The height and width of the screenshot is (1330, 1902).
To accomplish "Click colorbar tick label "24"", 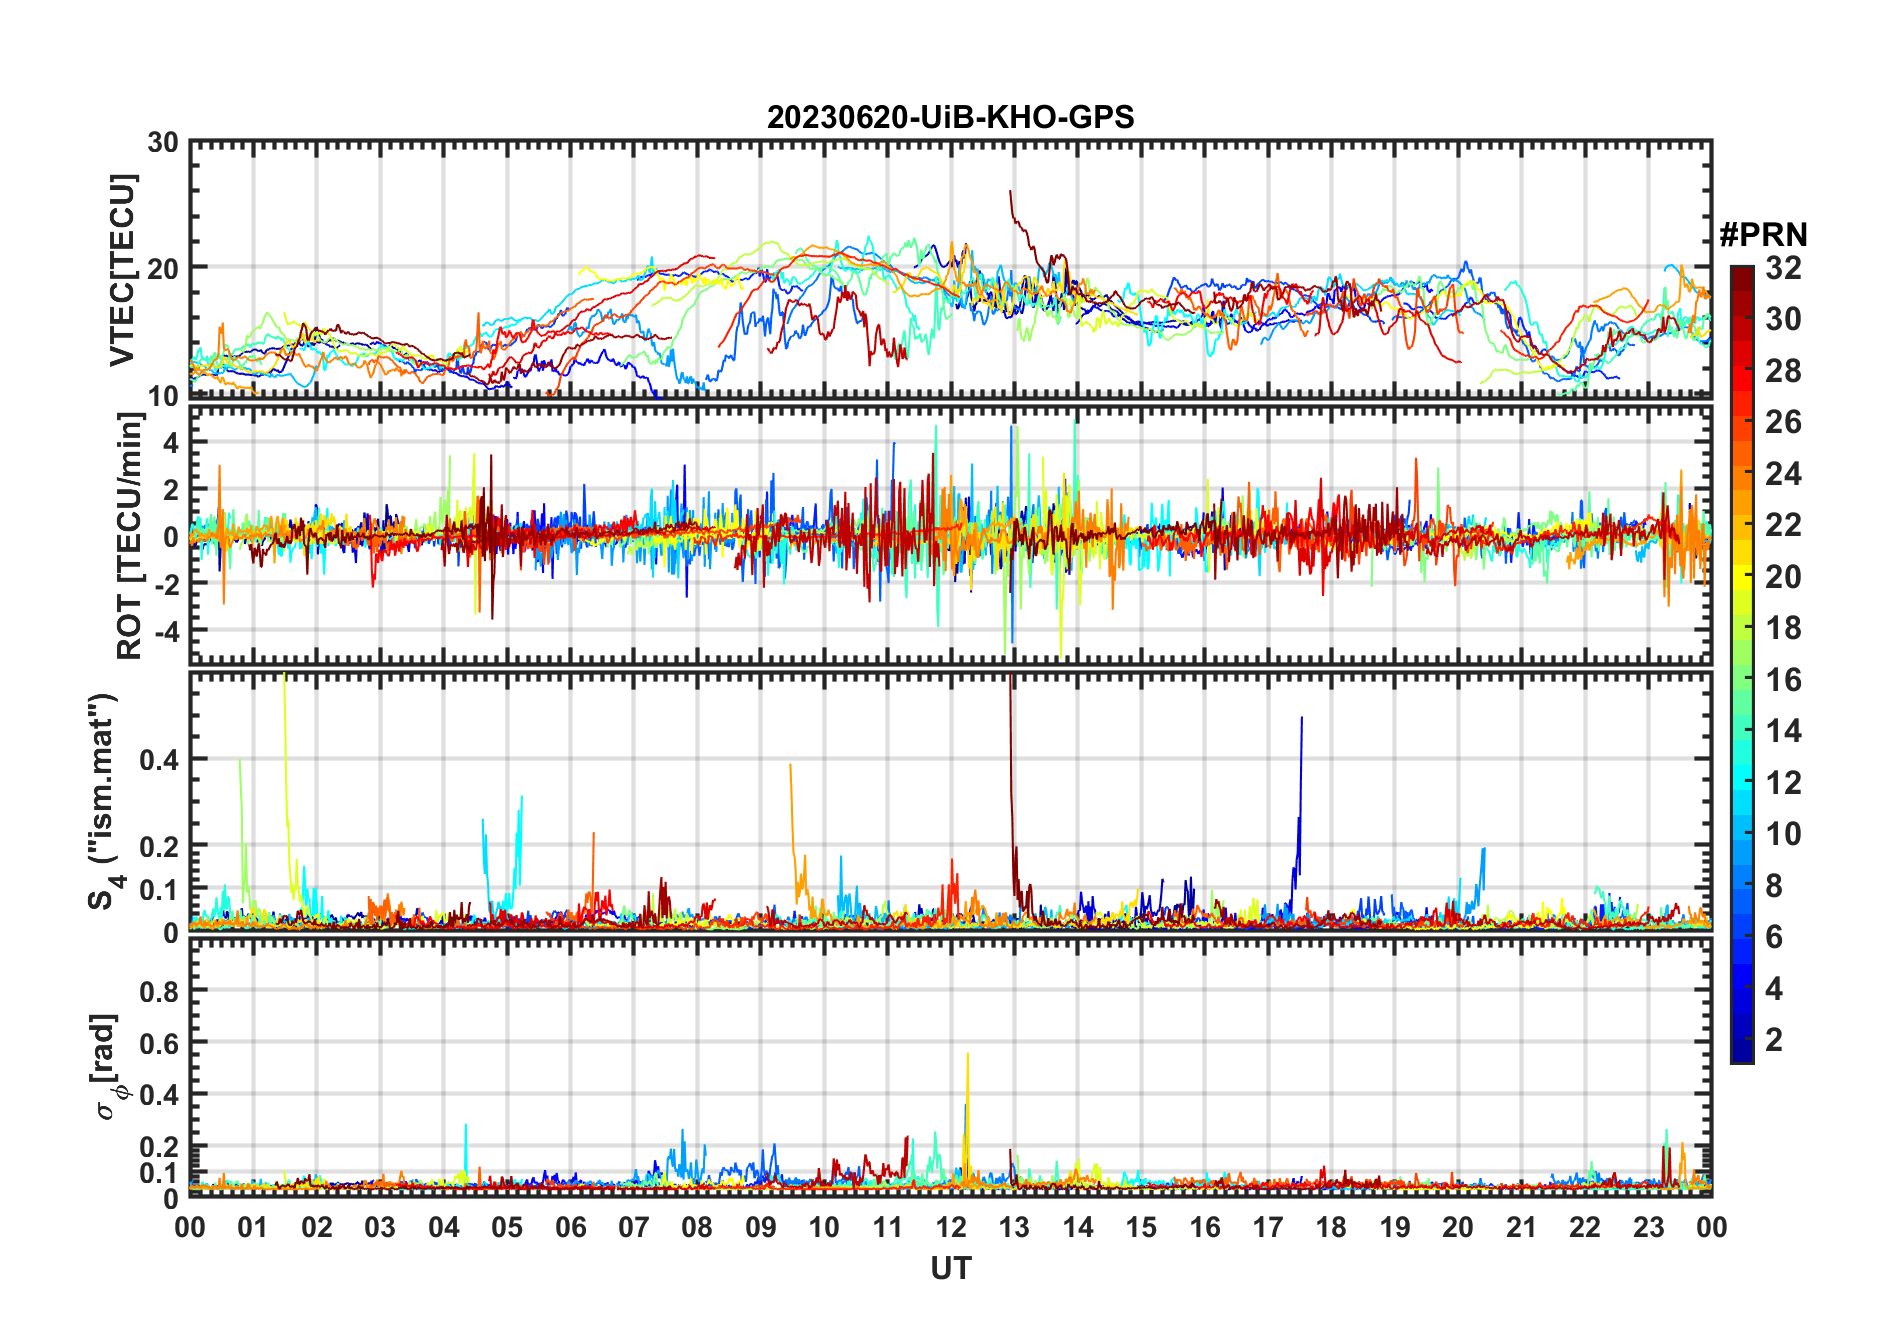I will (x=1783, y=474).
